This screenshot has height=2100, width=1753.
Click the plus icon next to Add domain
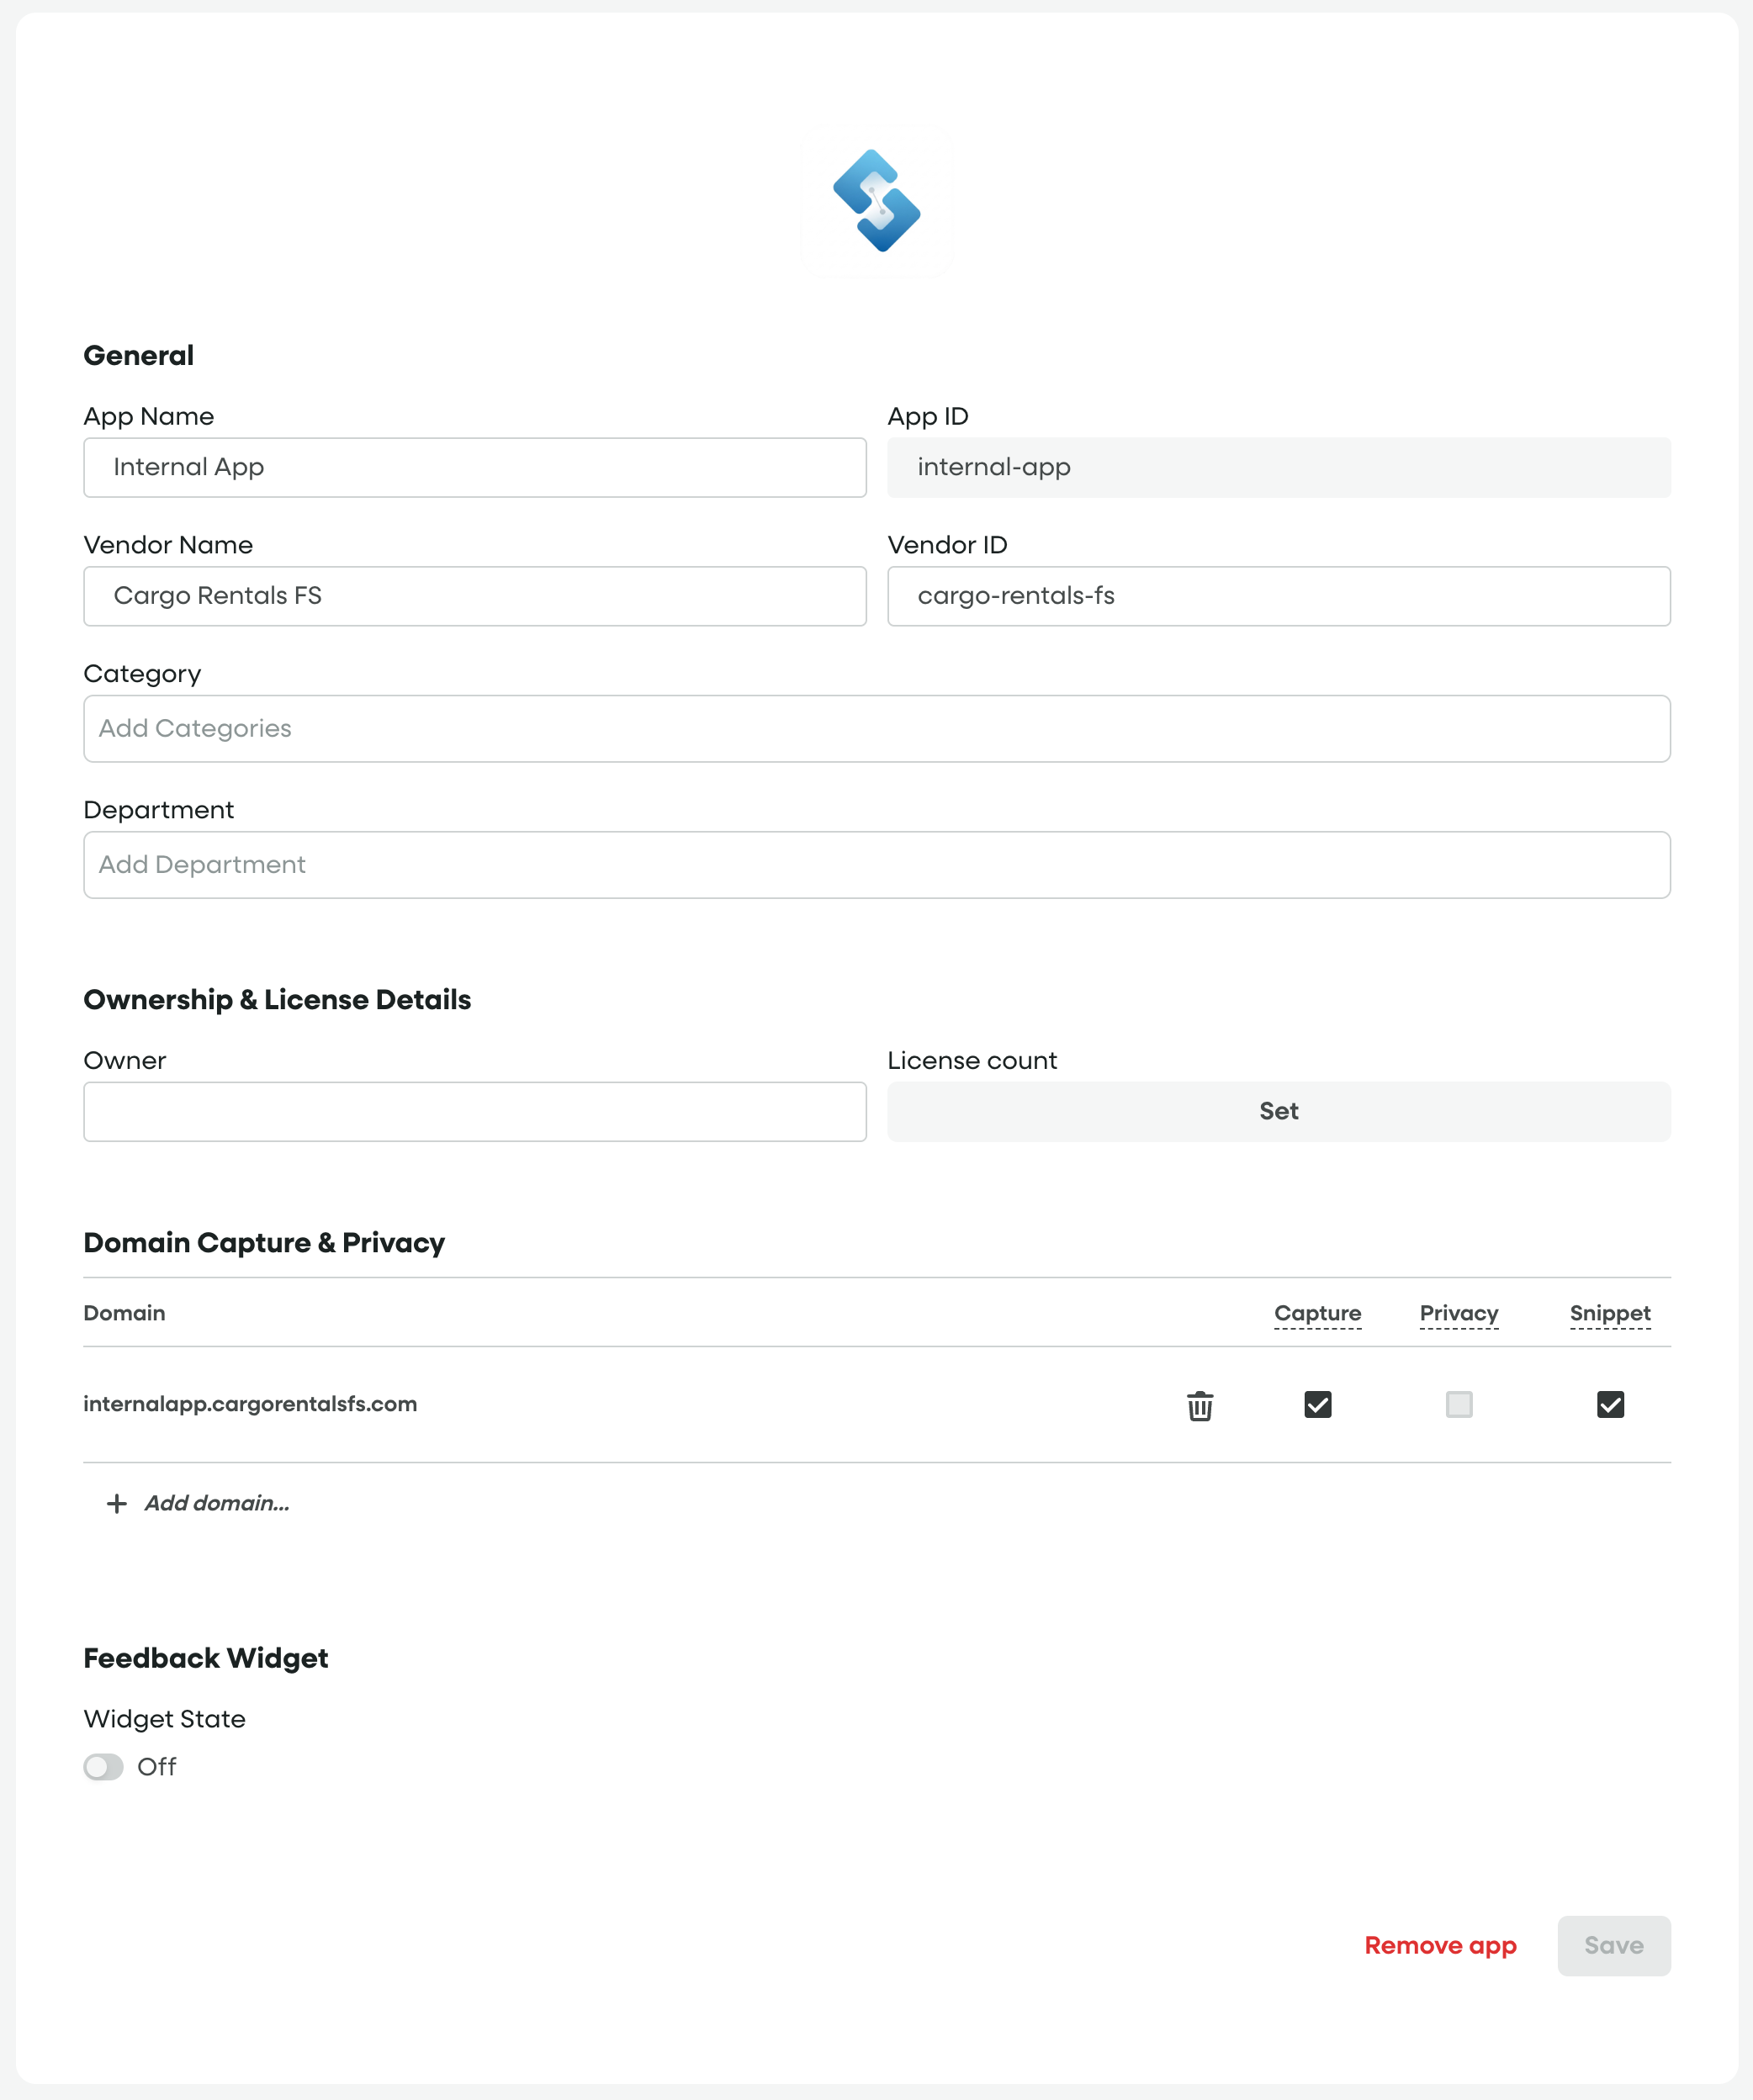[115, 1503]
